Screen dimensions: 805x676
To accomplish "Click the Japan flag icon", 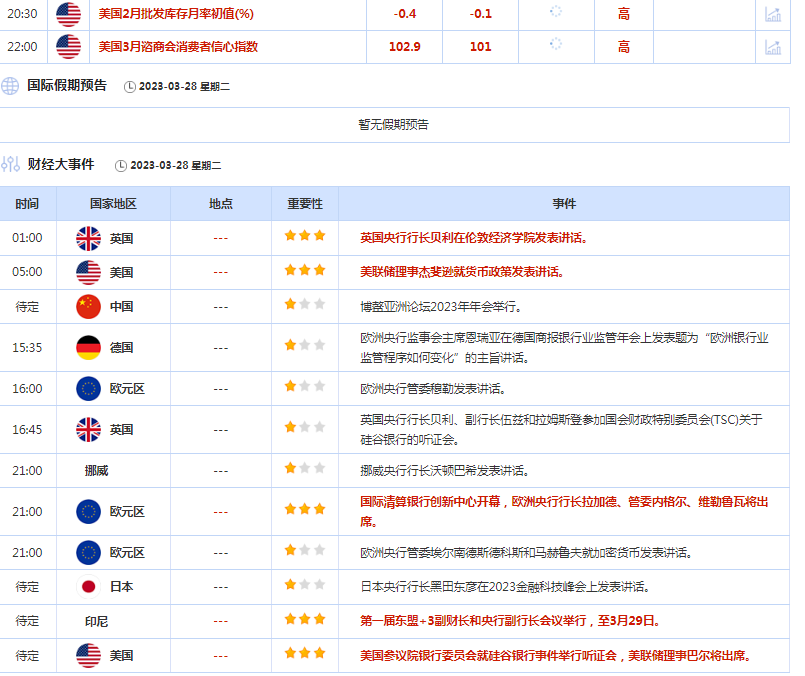I will coord(89,586).
